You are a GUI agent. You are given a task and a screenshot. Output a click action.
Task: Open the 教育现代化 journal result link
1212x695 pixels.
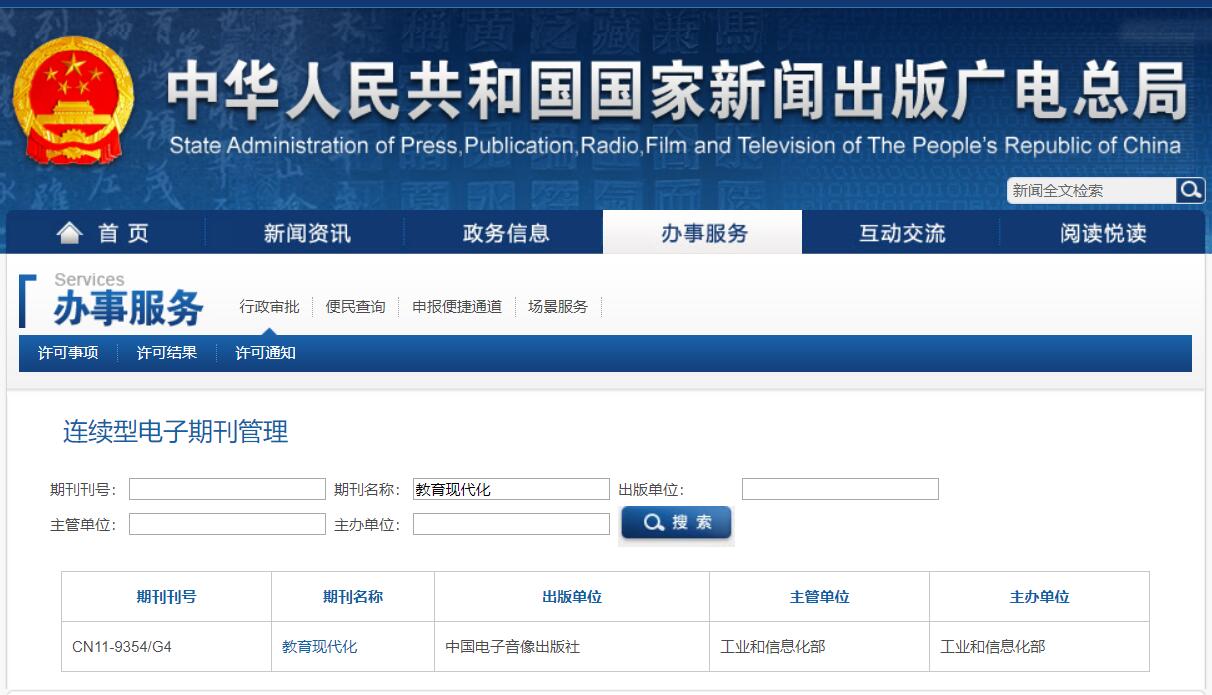pos(320,647)
